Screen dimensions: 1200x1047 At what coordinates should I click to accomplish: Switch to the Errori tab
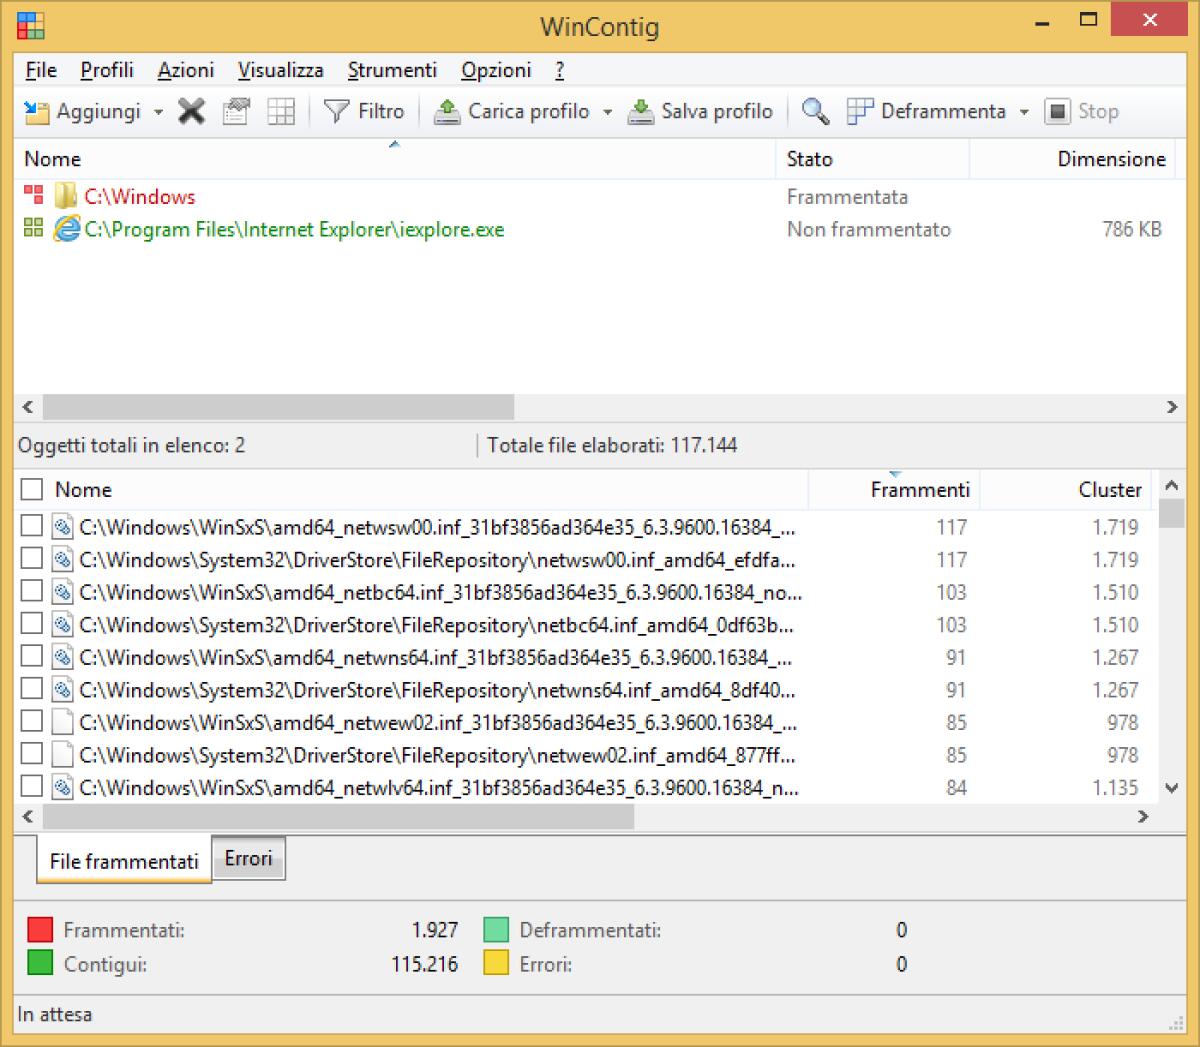click(248, 858)
